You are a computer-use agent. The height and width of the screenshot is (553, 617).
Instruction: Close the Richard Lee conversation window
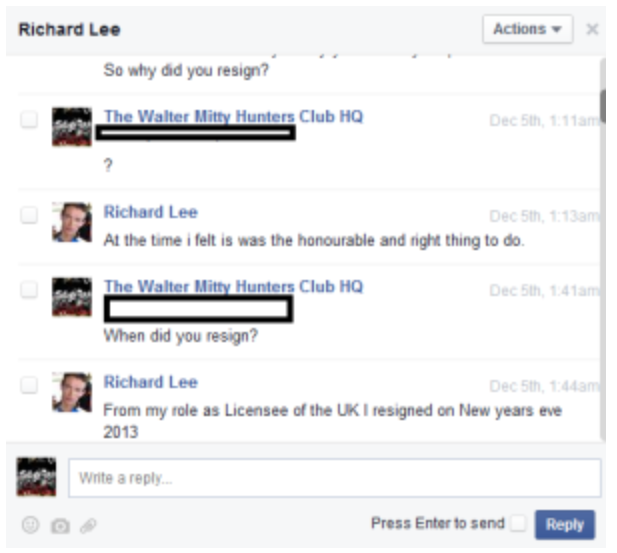click(x=592, y=29)
